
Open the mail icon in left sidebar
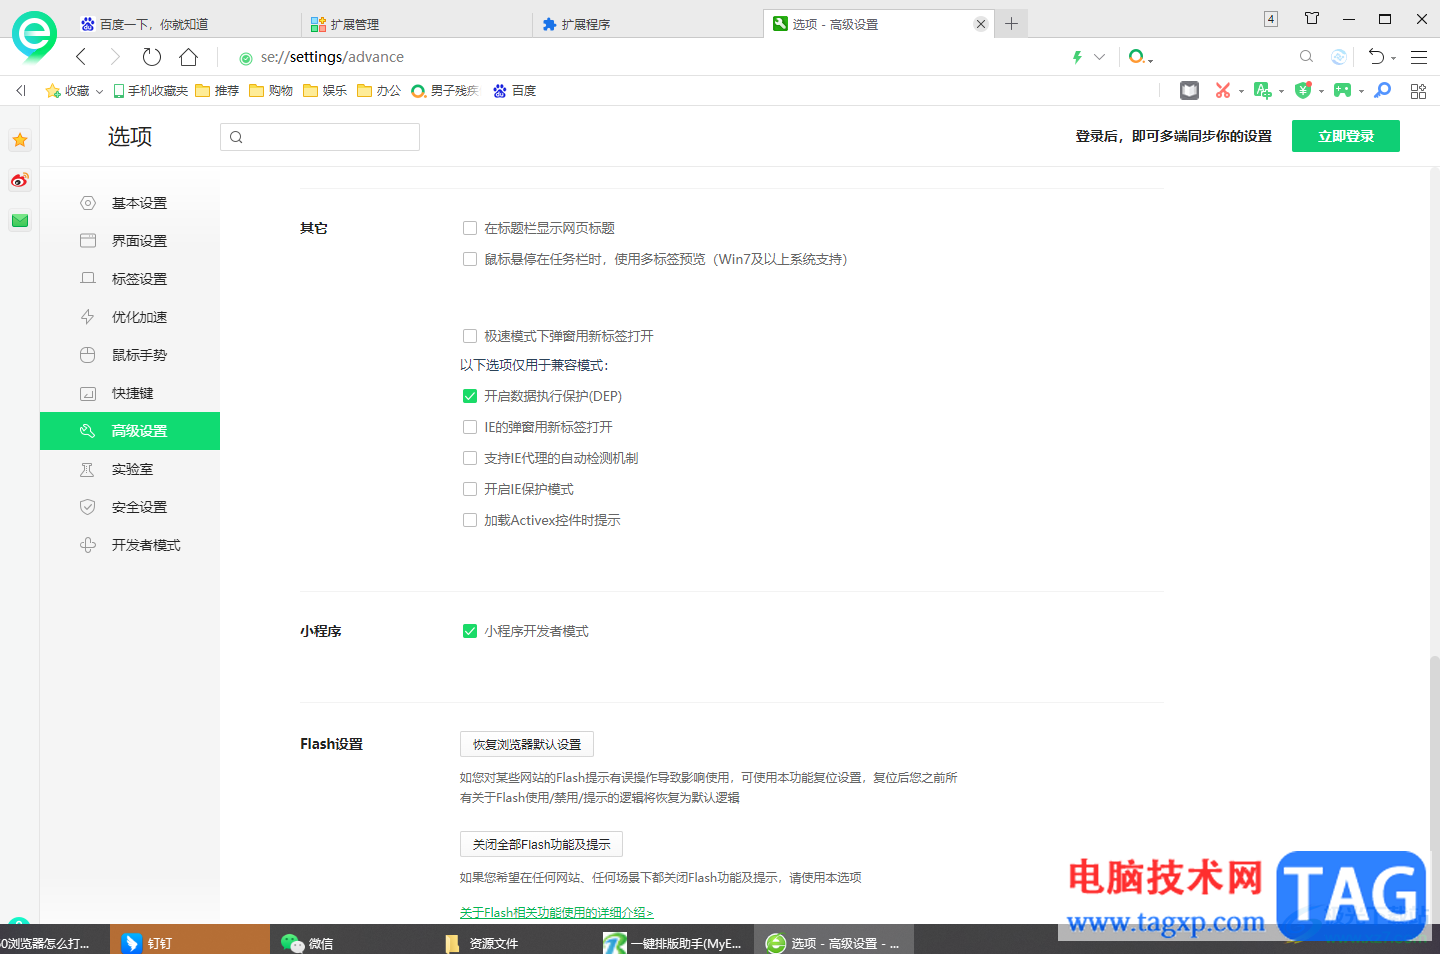[x=19, y=220]
